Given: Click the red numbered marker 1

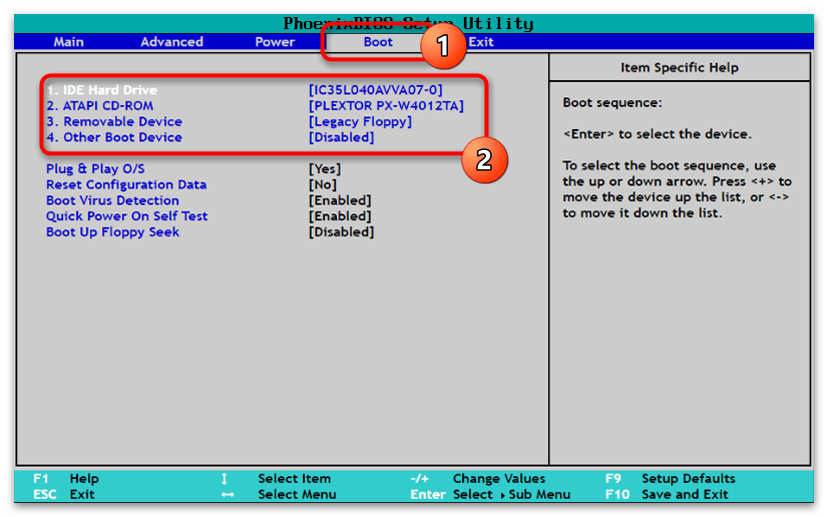Looking at the screenshot, I should click(439, 44).
